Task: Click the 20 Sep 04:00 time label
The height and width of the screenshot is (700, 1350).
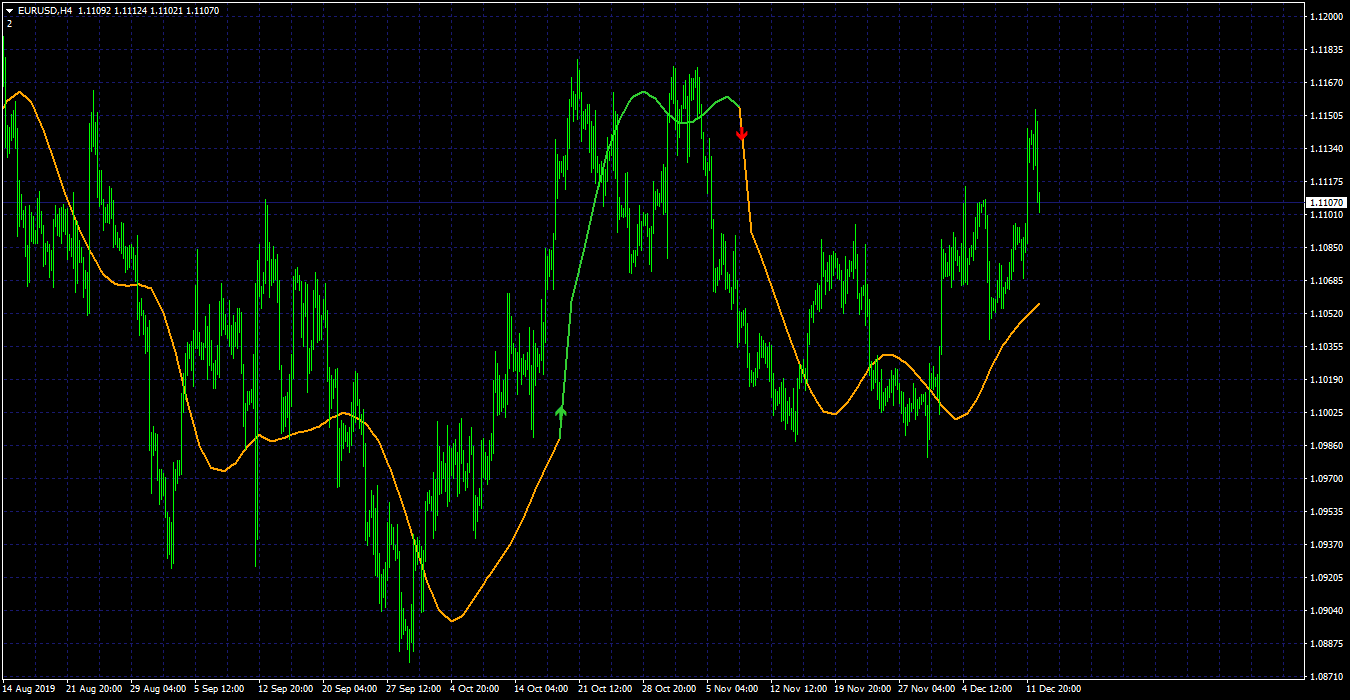Action: pyautogui.click(x=350, y=689)
